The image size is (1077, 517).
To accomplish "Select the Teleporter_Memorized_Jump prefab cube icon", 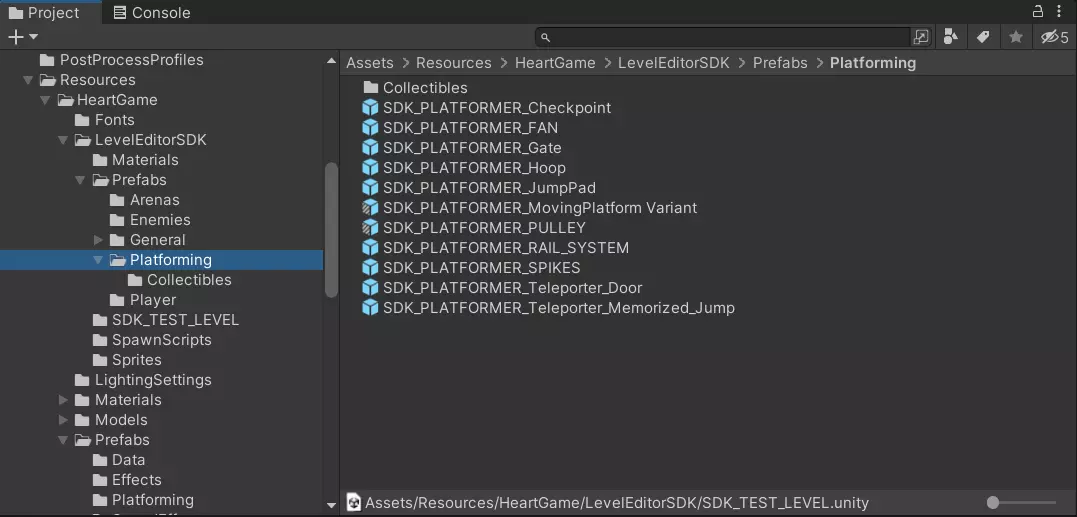I will pyautogui.click(x=370, y=308).
